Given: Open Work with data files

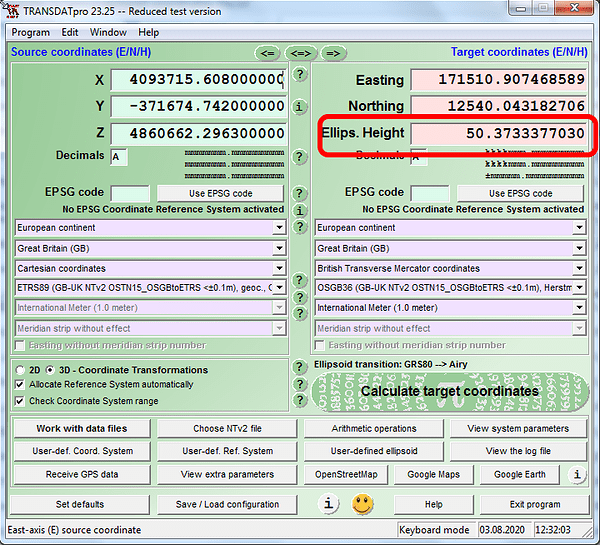Looking at the screenshot, I should coord(82,428).
